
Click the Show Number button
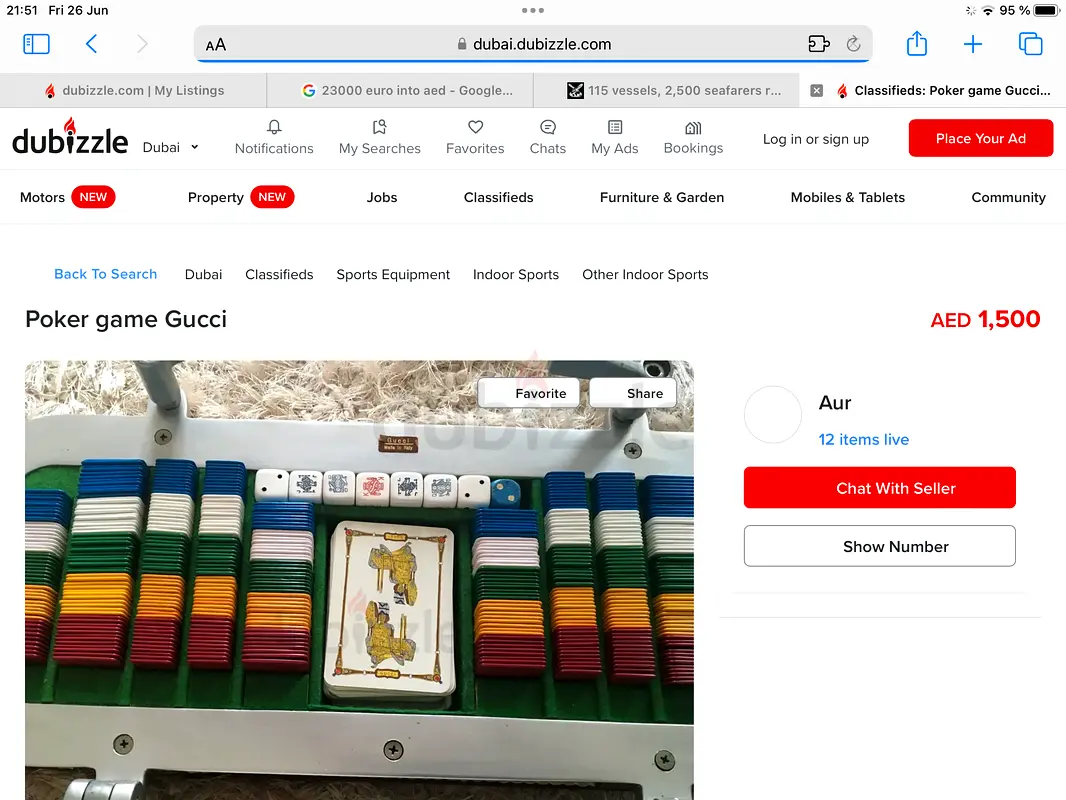[x=880, y=546]
